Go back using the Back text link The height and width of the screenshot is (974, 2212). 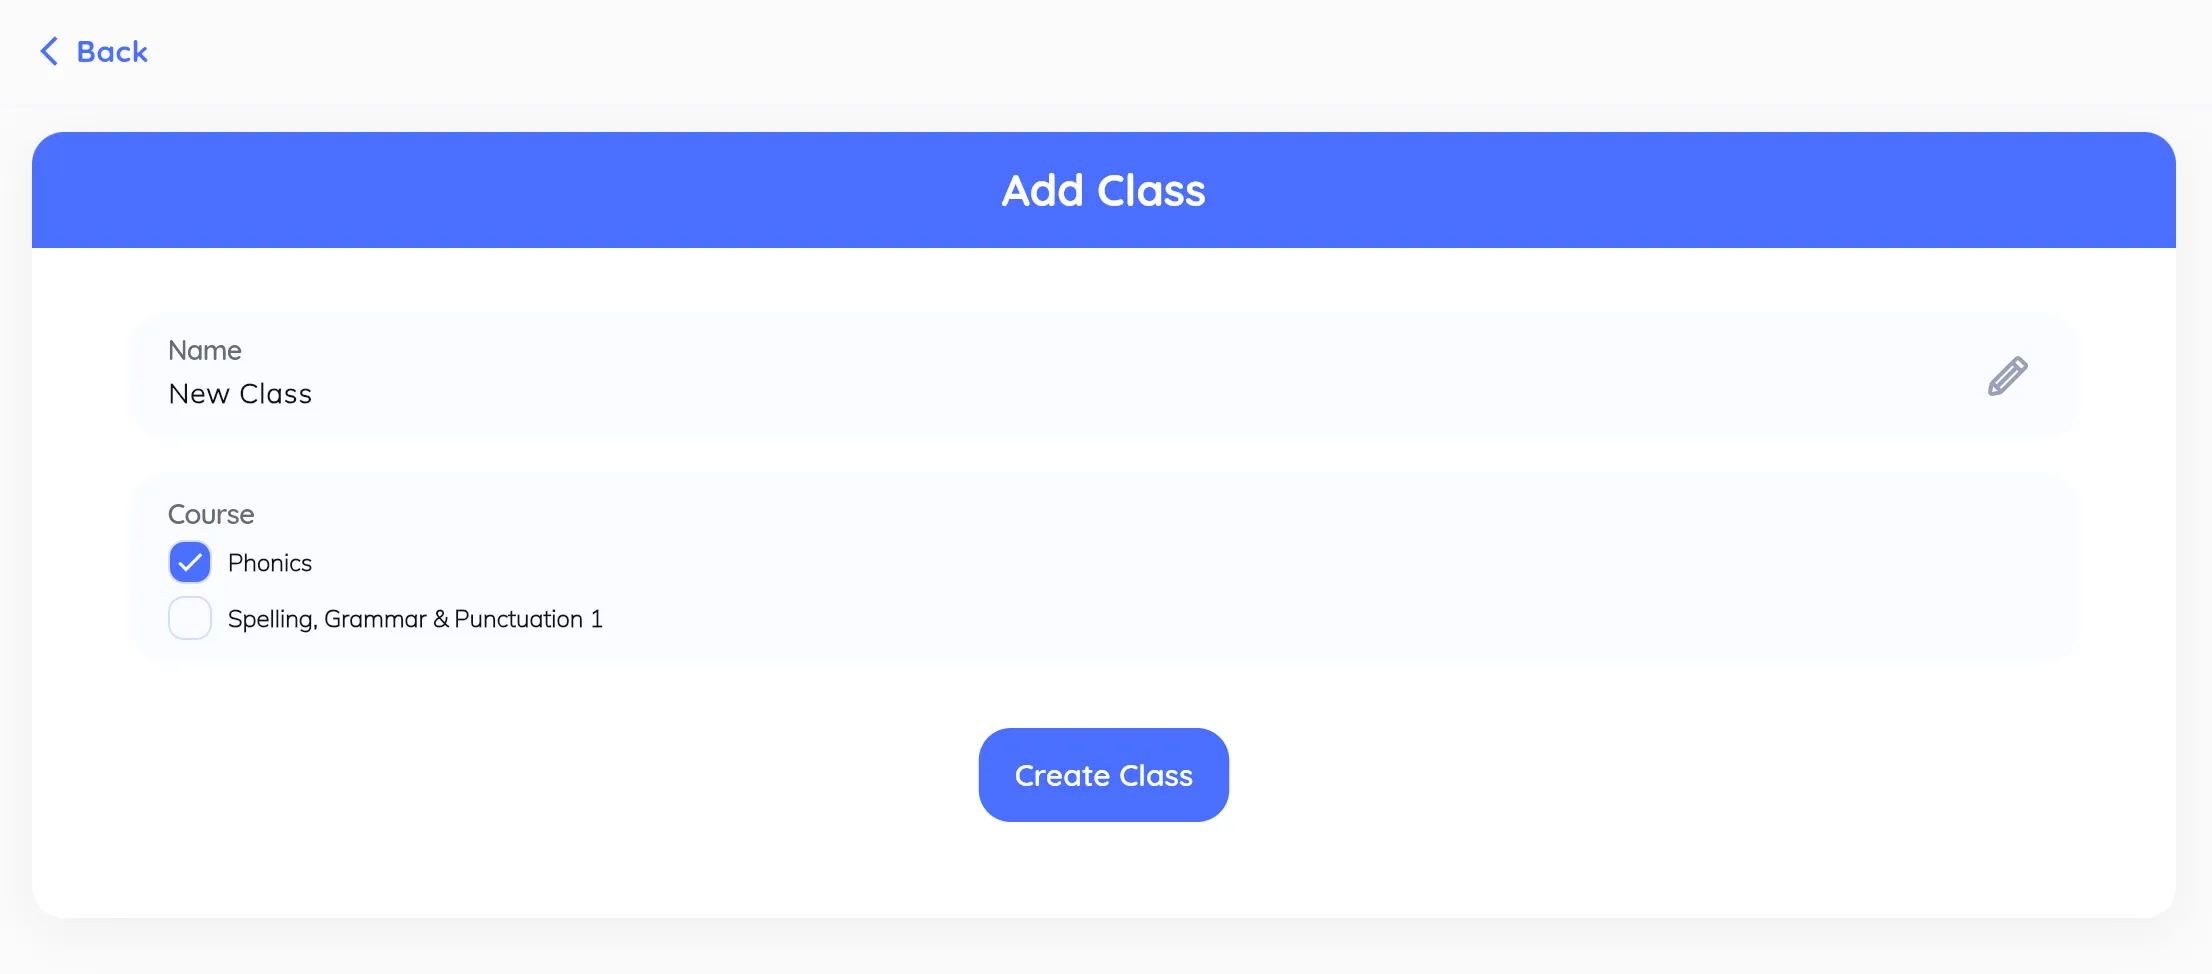[x=112, y=51]
